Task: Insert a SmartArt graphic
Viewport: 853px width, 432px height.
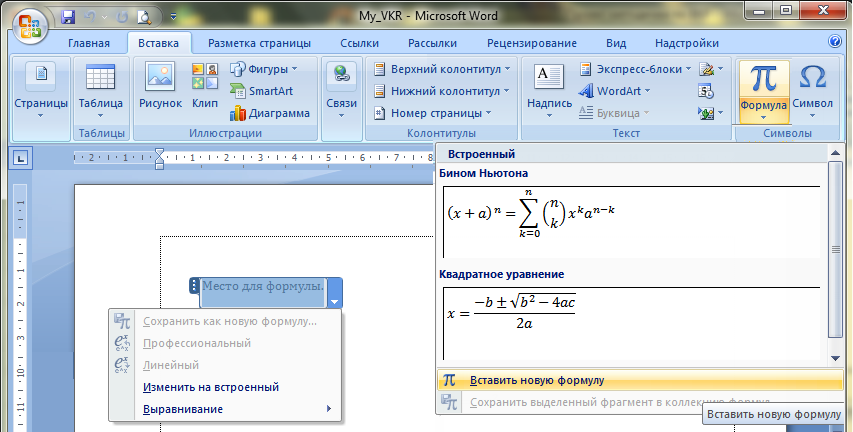Action: click(262, 91)
